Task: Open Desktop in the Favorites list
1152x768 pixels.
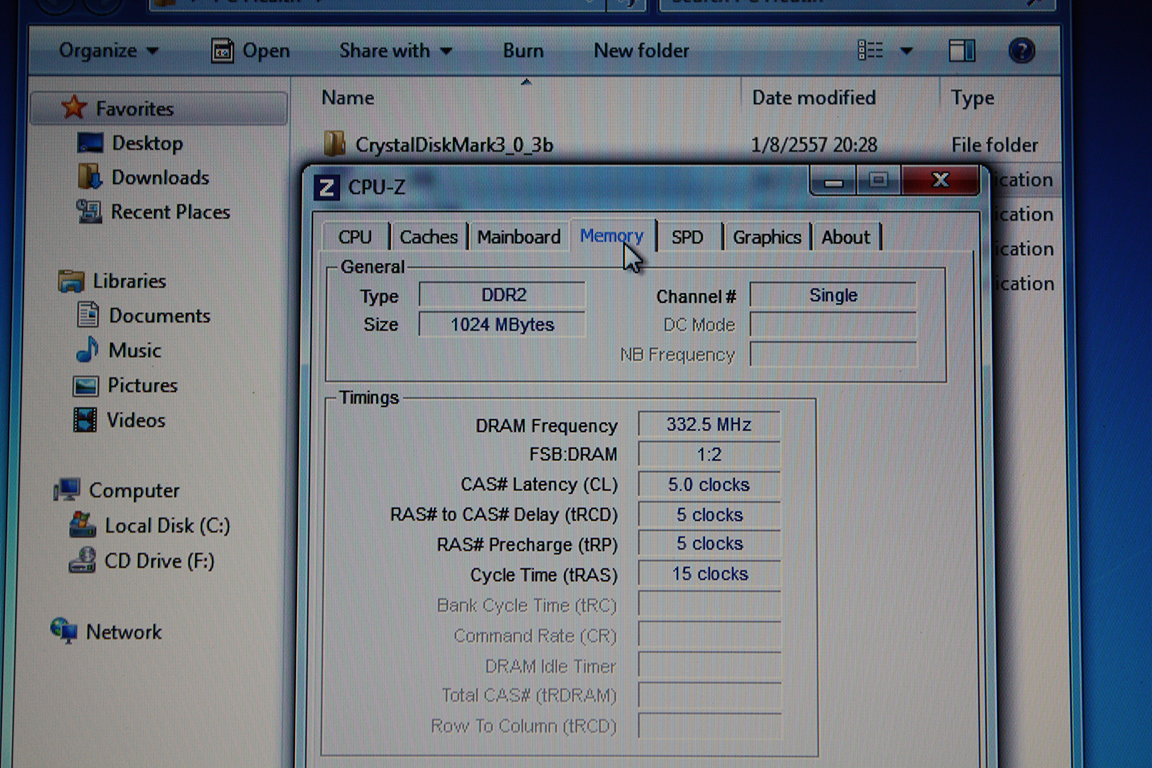Action: [147, 143]
